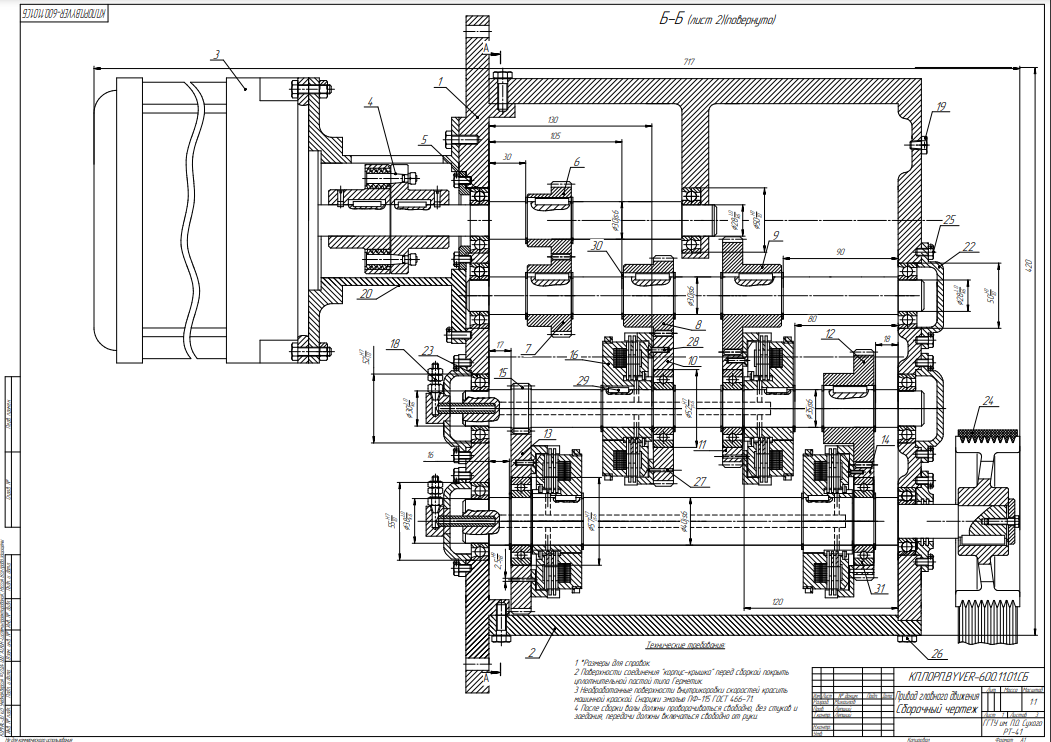Click part callout number 20

click(366, 293)
